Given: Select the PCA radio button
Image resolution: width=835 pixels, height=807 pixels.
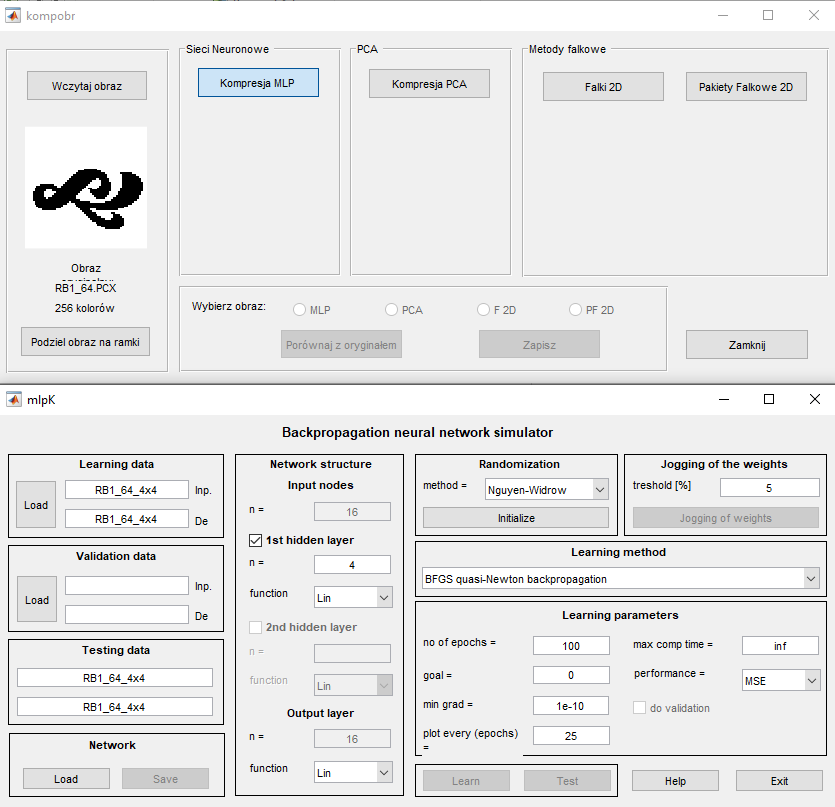Looking at the screenshot, I should [391, 310].
